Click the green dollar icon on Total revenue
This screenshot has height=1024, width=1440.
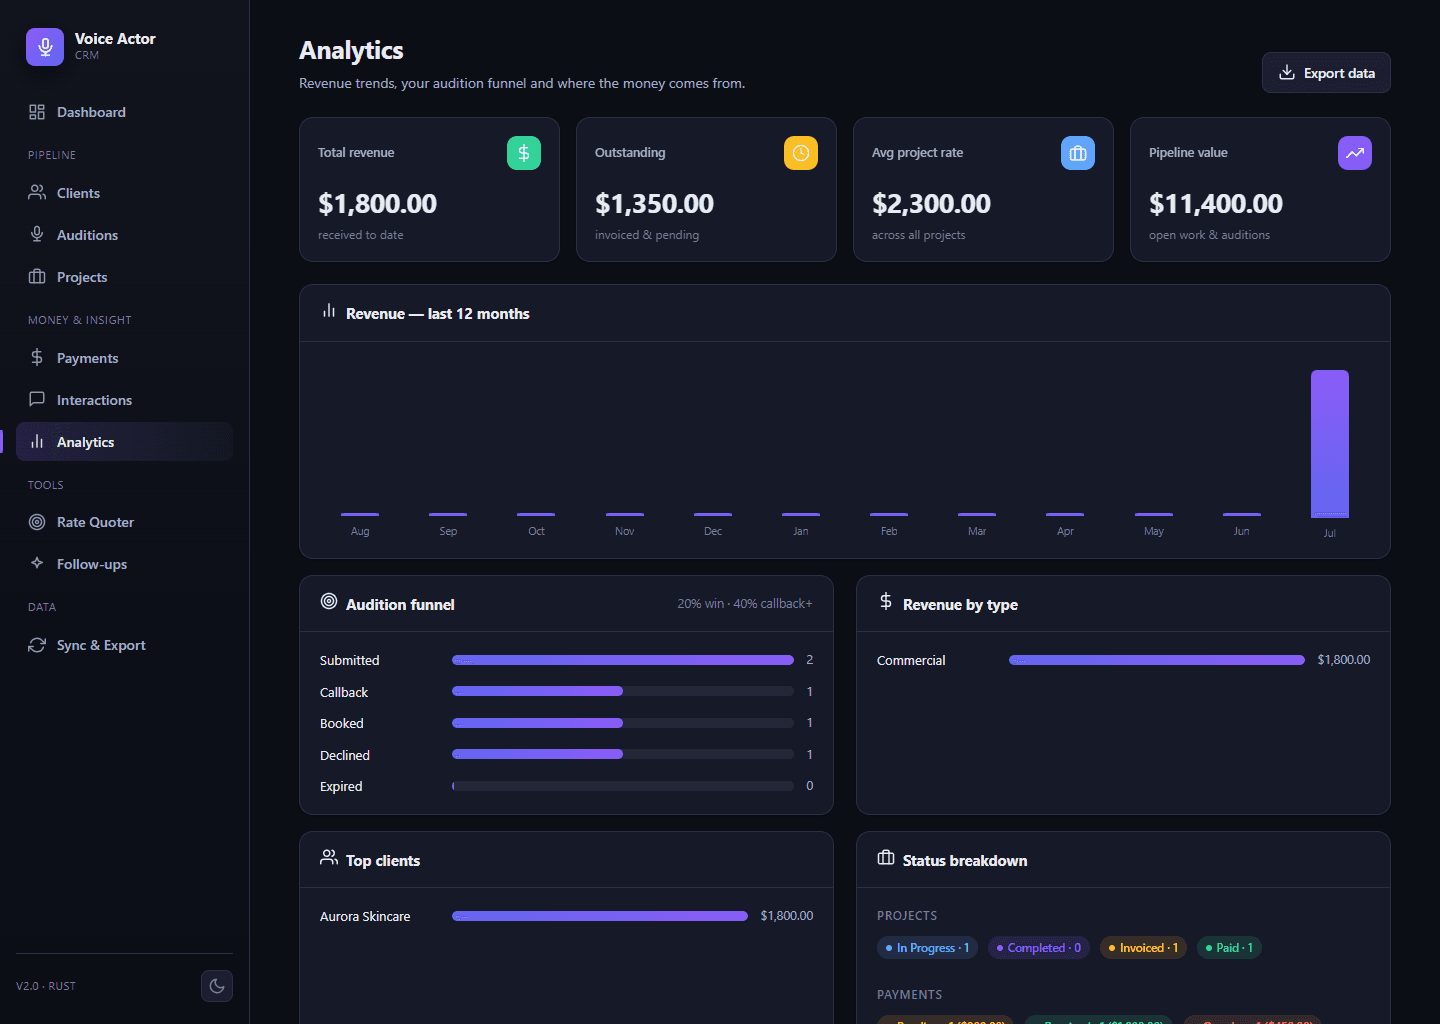(524, 153)
